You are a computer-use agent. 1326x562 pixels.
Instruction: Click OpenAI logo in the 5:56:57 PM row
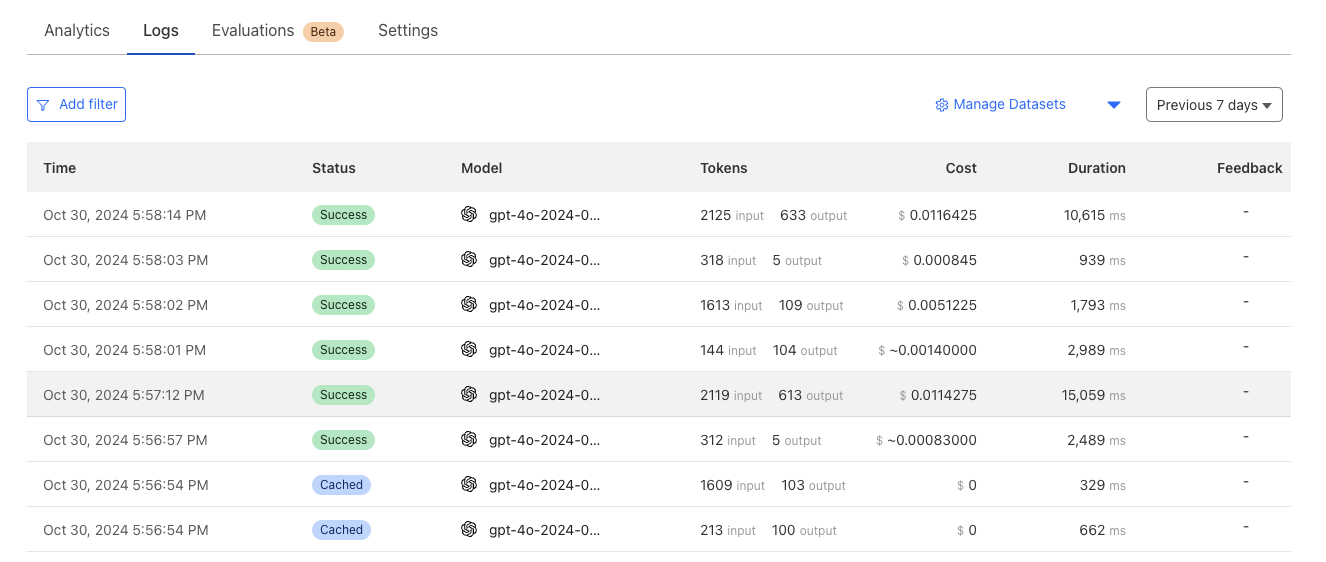[x=469, y=439]
